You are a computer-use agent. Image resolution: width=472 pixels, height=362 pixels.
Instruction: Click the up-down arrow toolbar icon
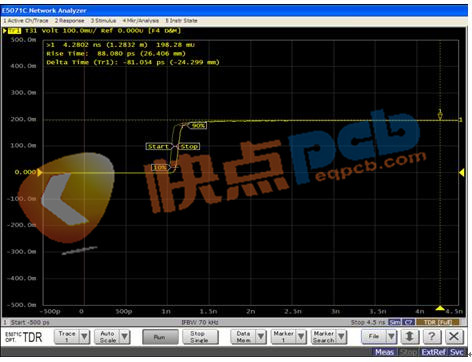click(x=409, y=337)
